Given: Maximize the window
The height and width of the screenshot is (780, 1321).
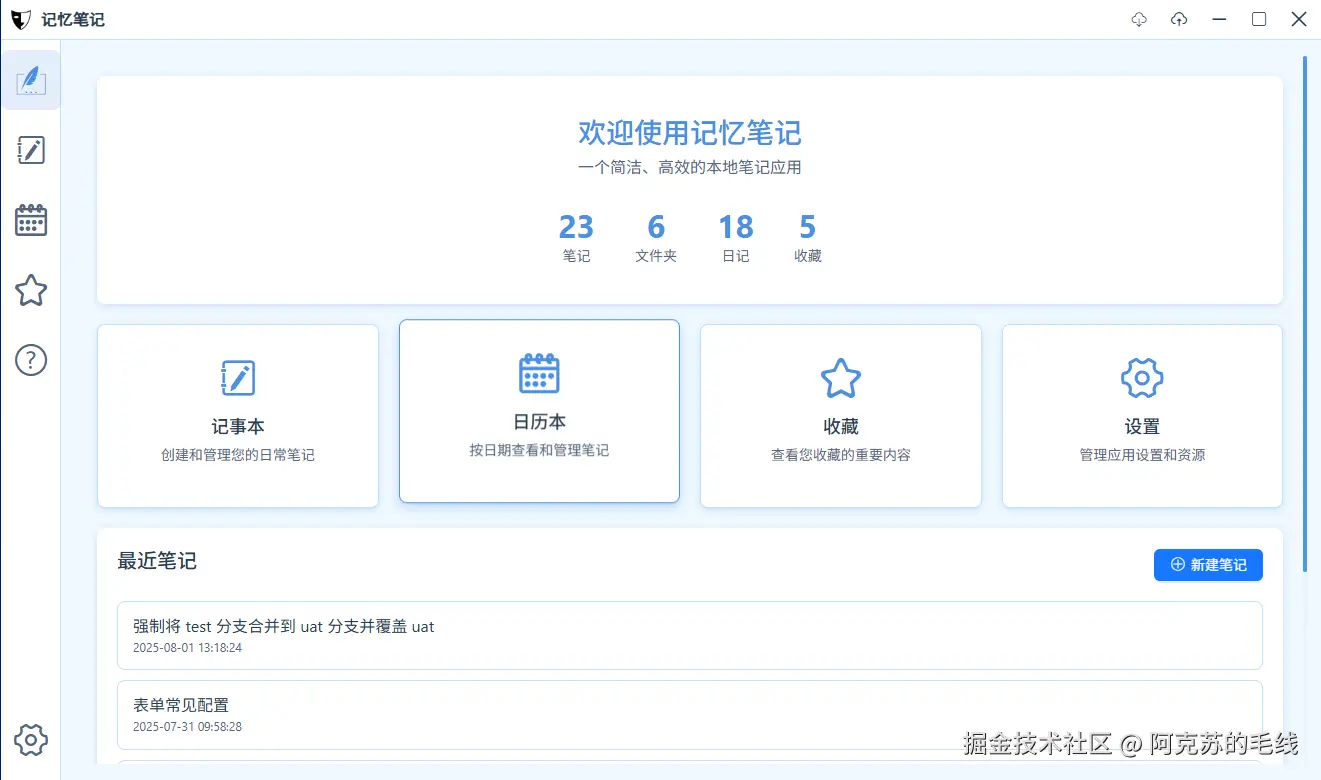Looking at the screenshot, I should tap(1259, 19).
